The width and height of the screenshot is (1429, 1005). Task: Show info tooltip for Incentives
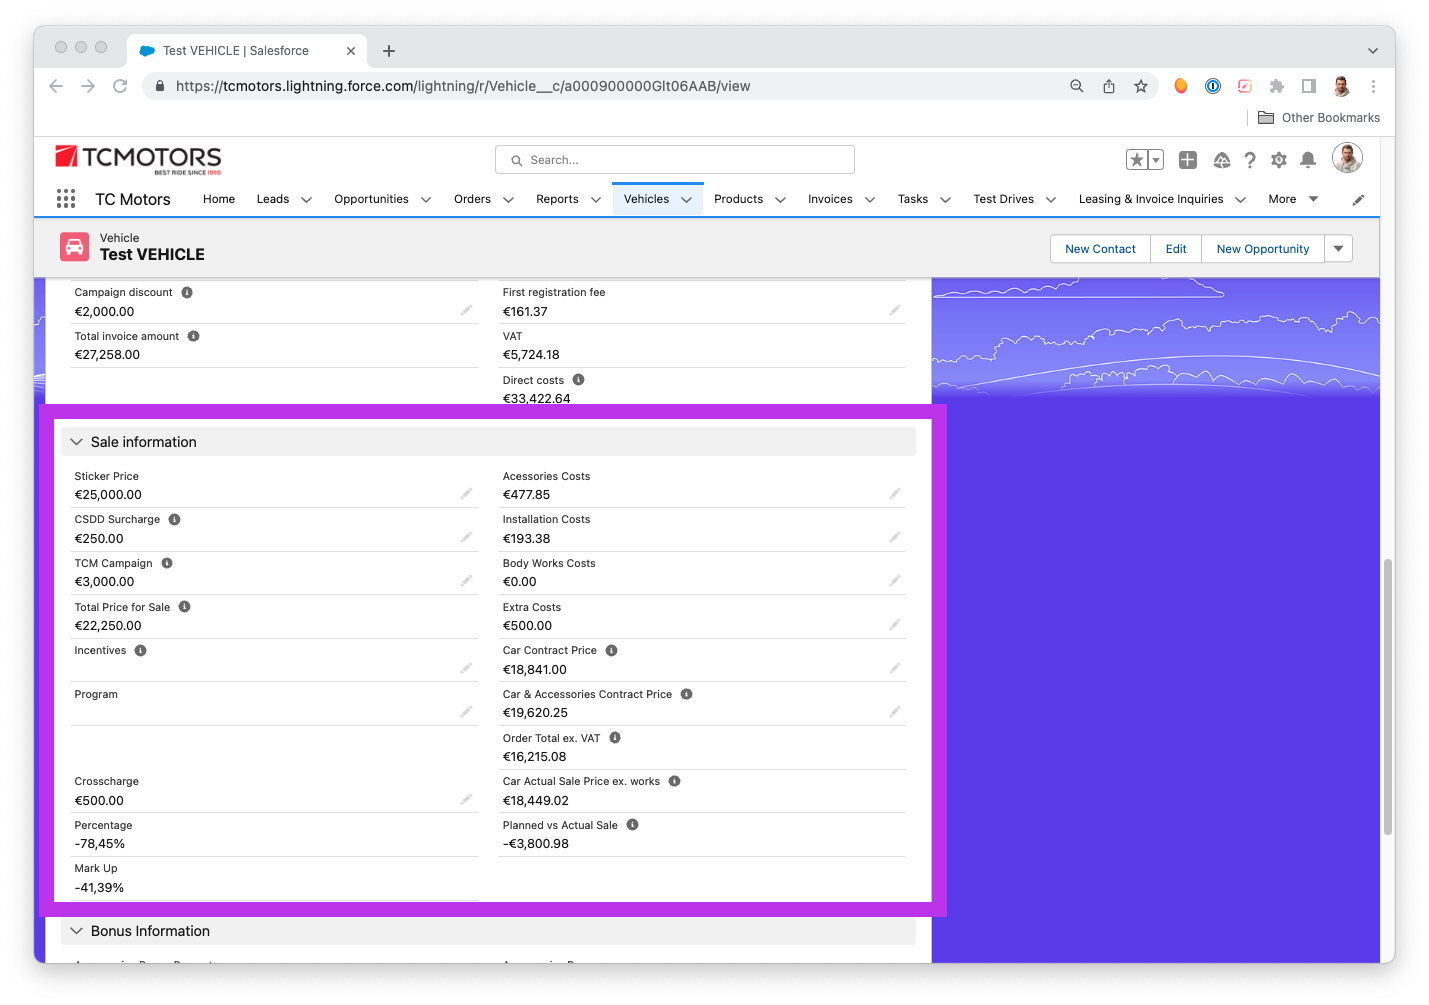pos(141,650)
